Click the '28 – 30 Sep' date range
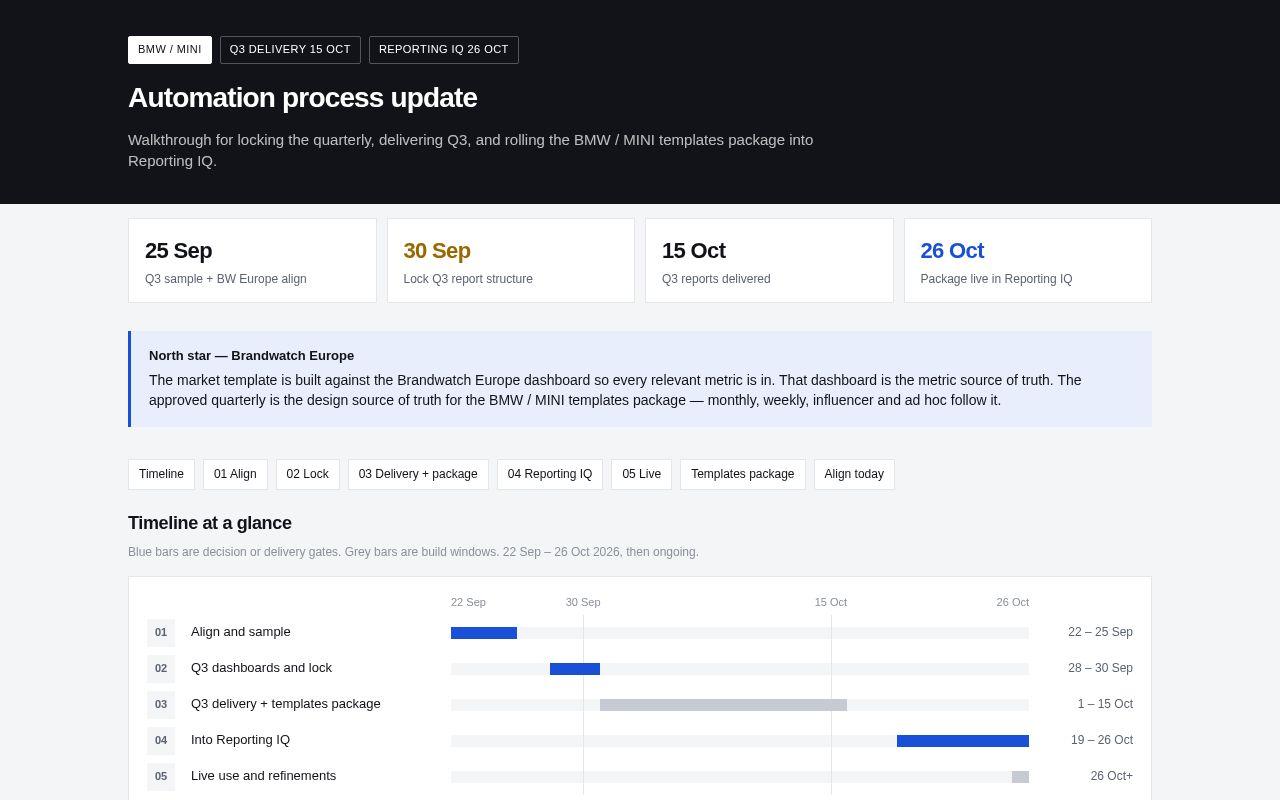The image size is (1280, 800). (x=1100, y=668)
